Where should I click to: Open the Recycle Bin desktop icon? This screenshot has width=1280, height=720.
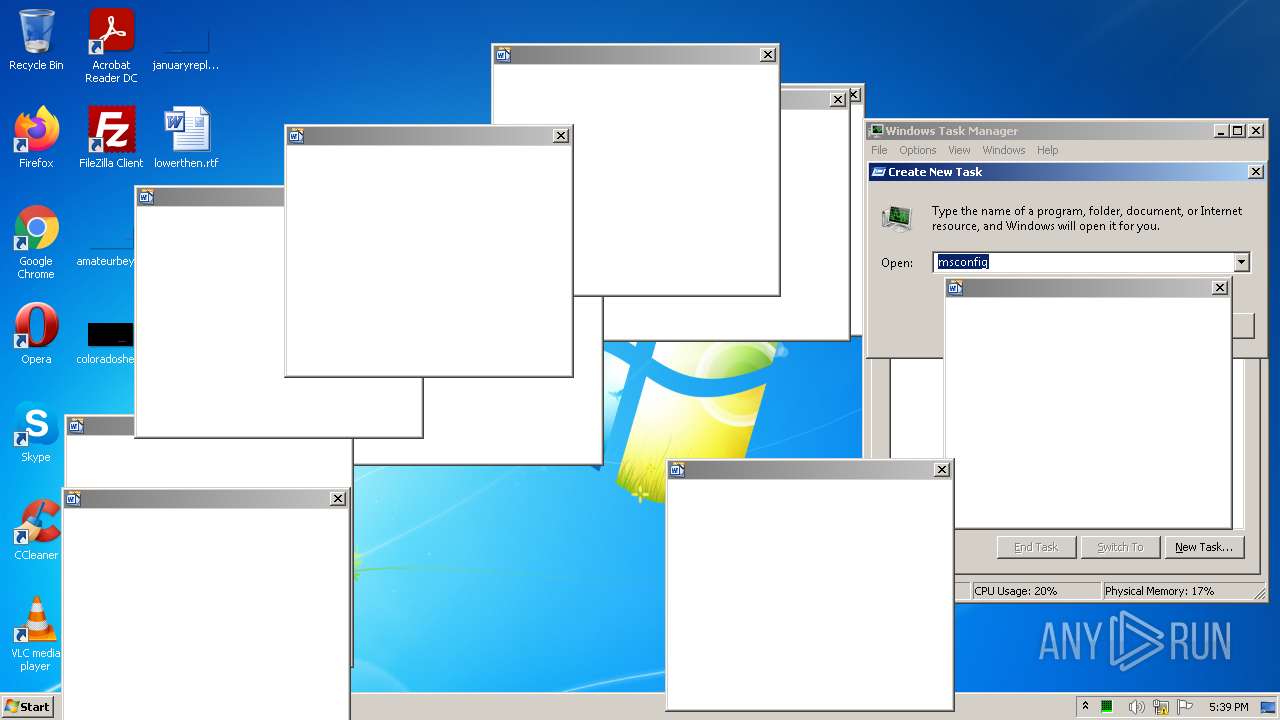click(36, 40)
